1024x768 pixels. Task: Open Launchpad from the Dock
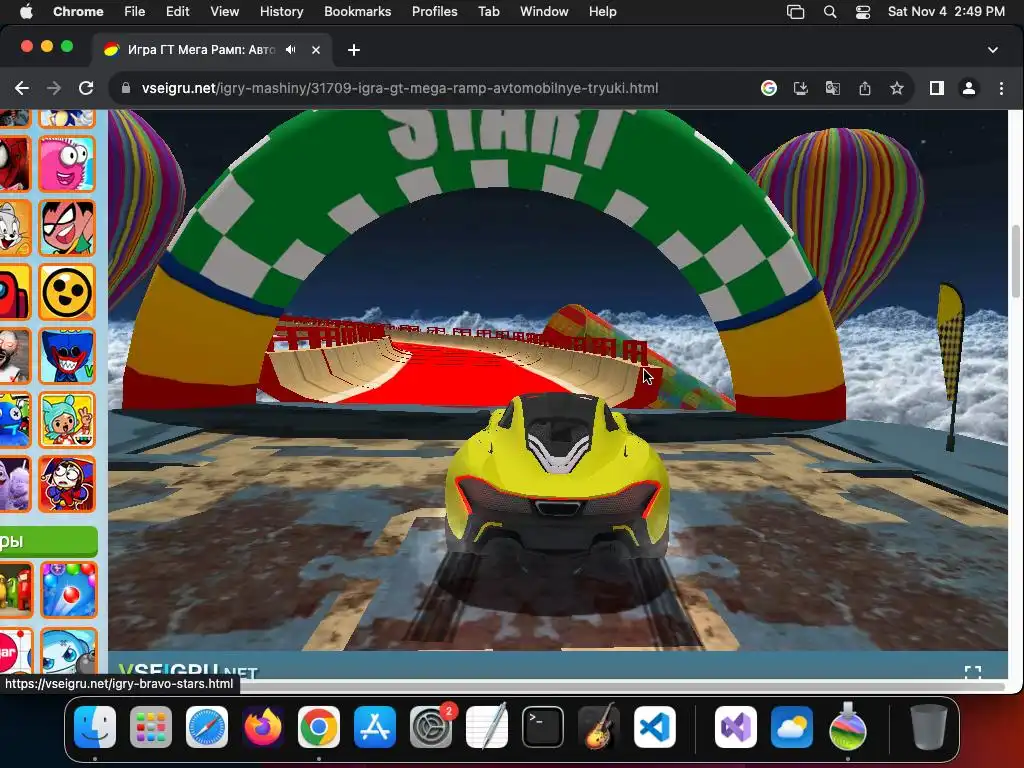[151, 727]
